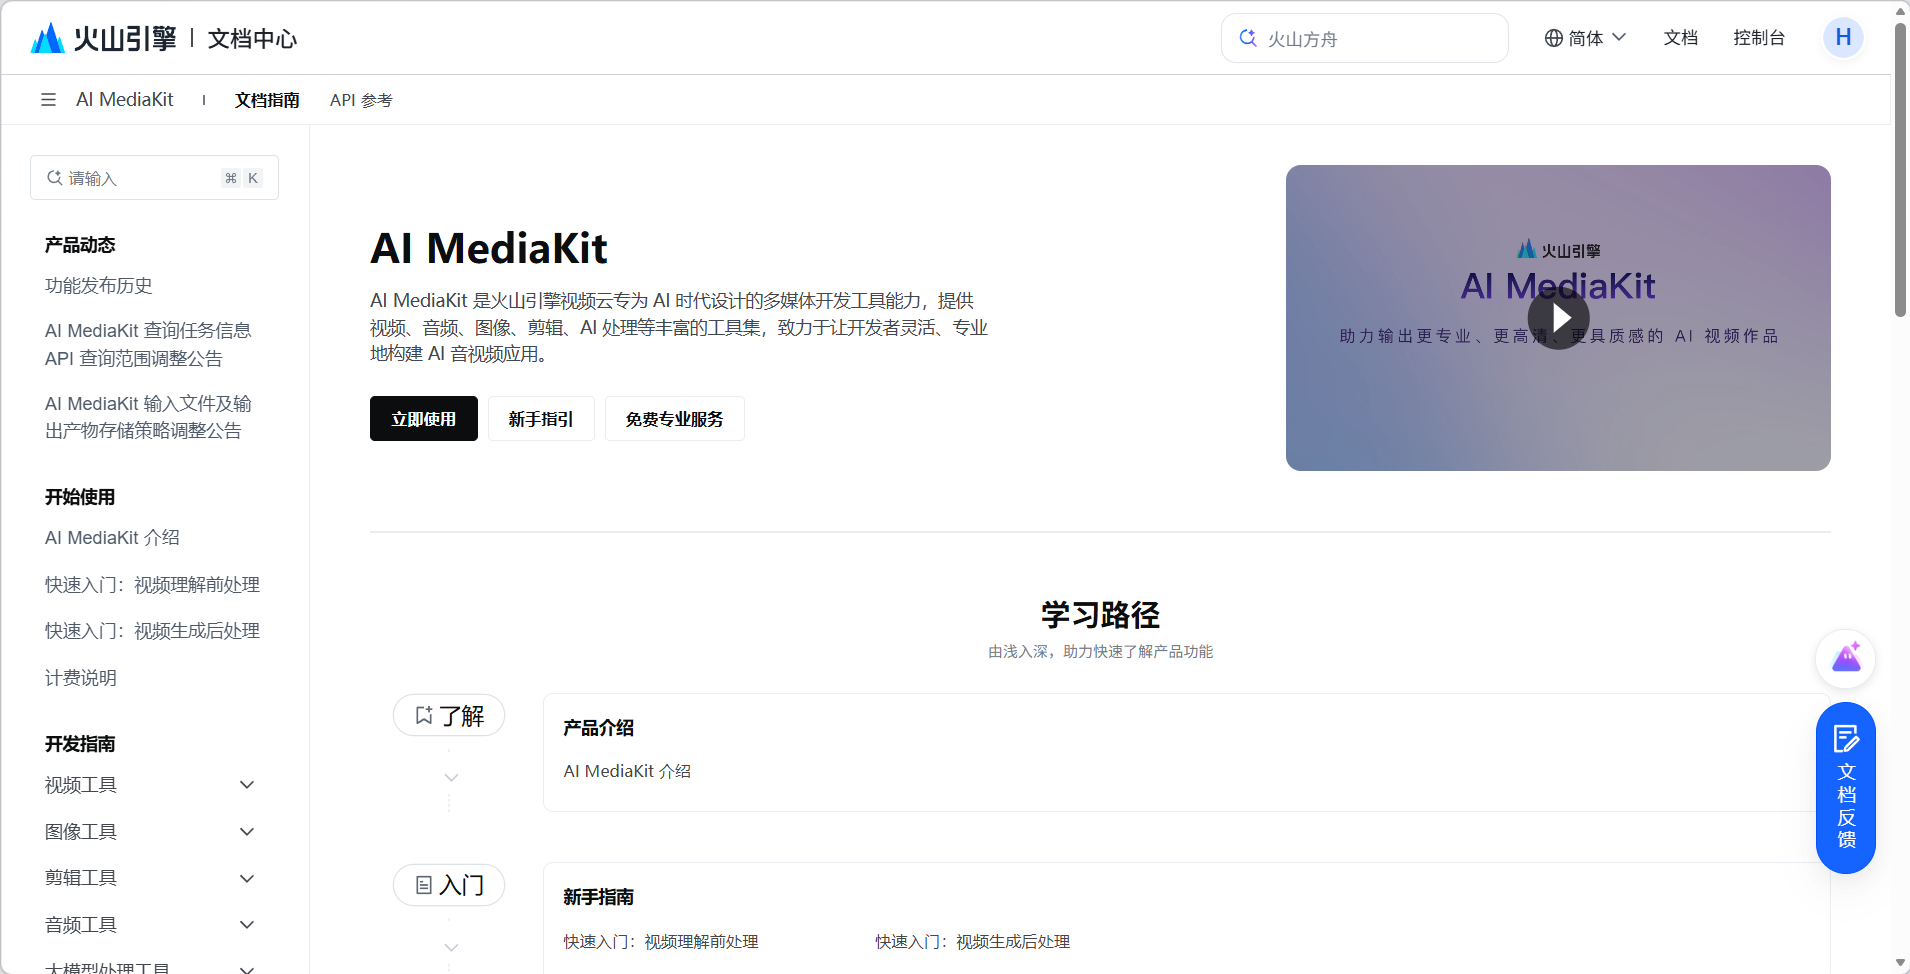Collapse the chevron under 入门 badge
The image size is (1910, 974).
pos(451,947)
